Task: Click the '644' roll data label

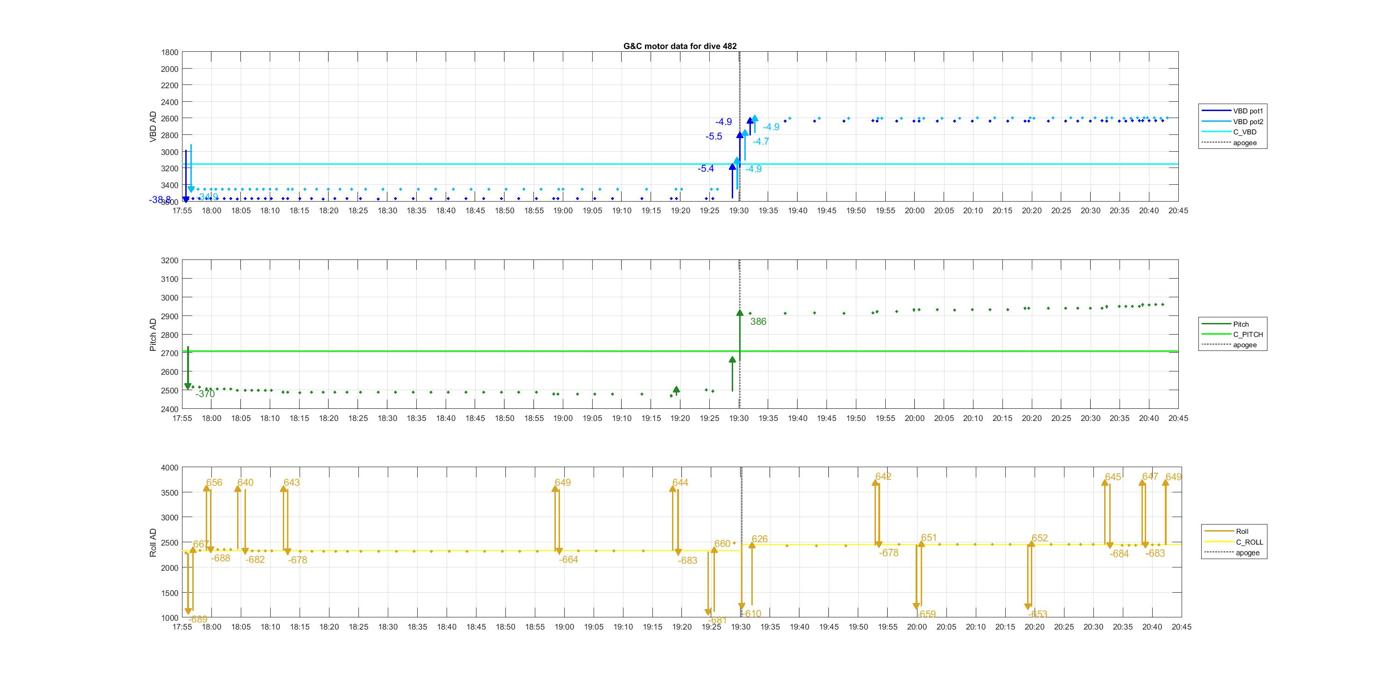Action: click(680, 483)
